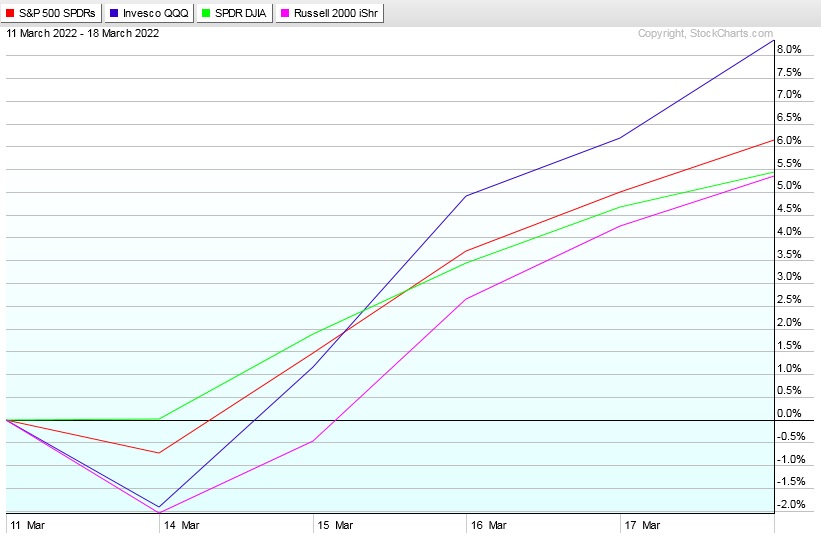The width and height of the screenshot is (821, 545).
Task: Click the '7.5%' y-axis label
Action: point(789,72)
